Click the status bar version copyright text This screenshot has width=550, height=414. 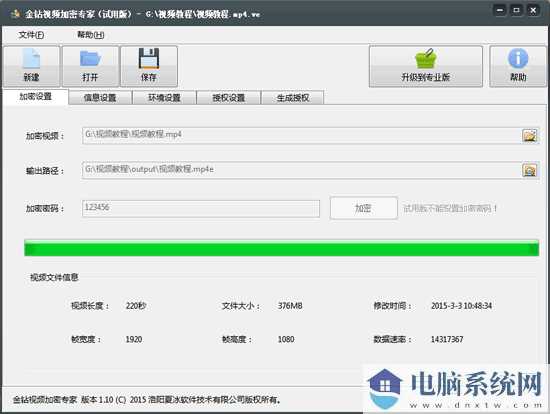tap(147, 399)
